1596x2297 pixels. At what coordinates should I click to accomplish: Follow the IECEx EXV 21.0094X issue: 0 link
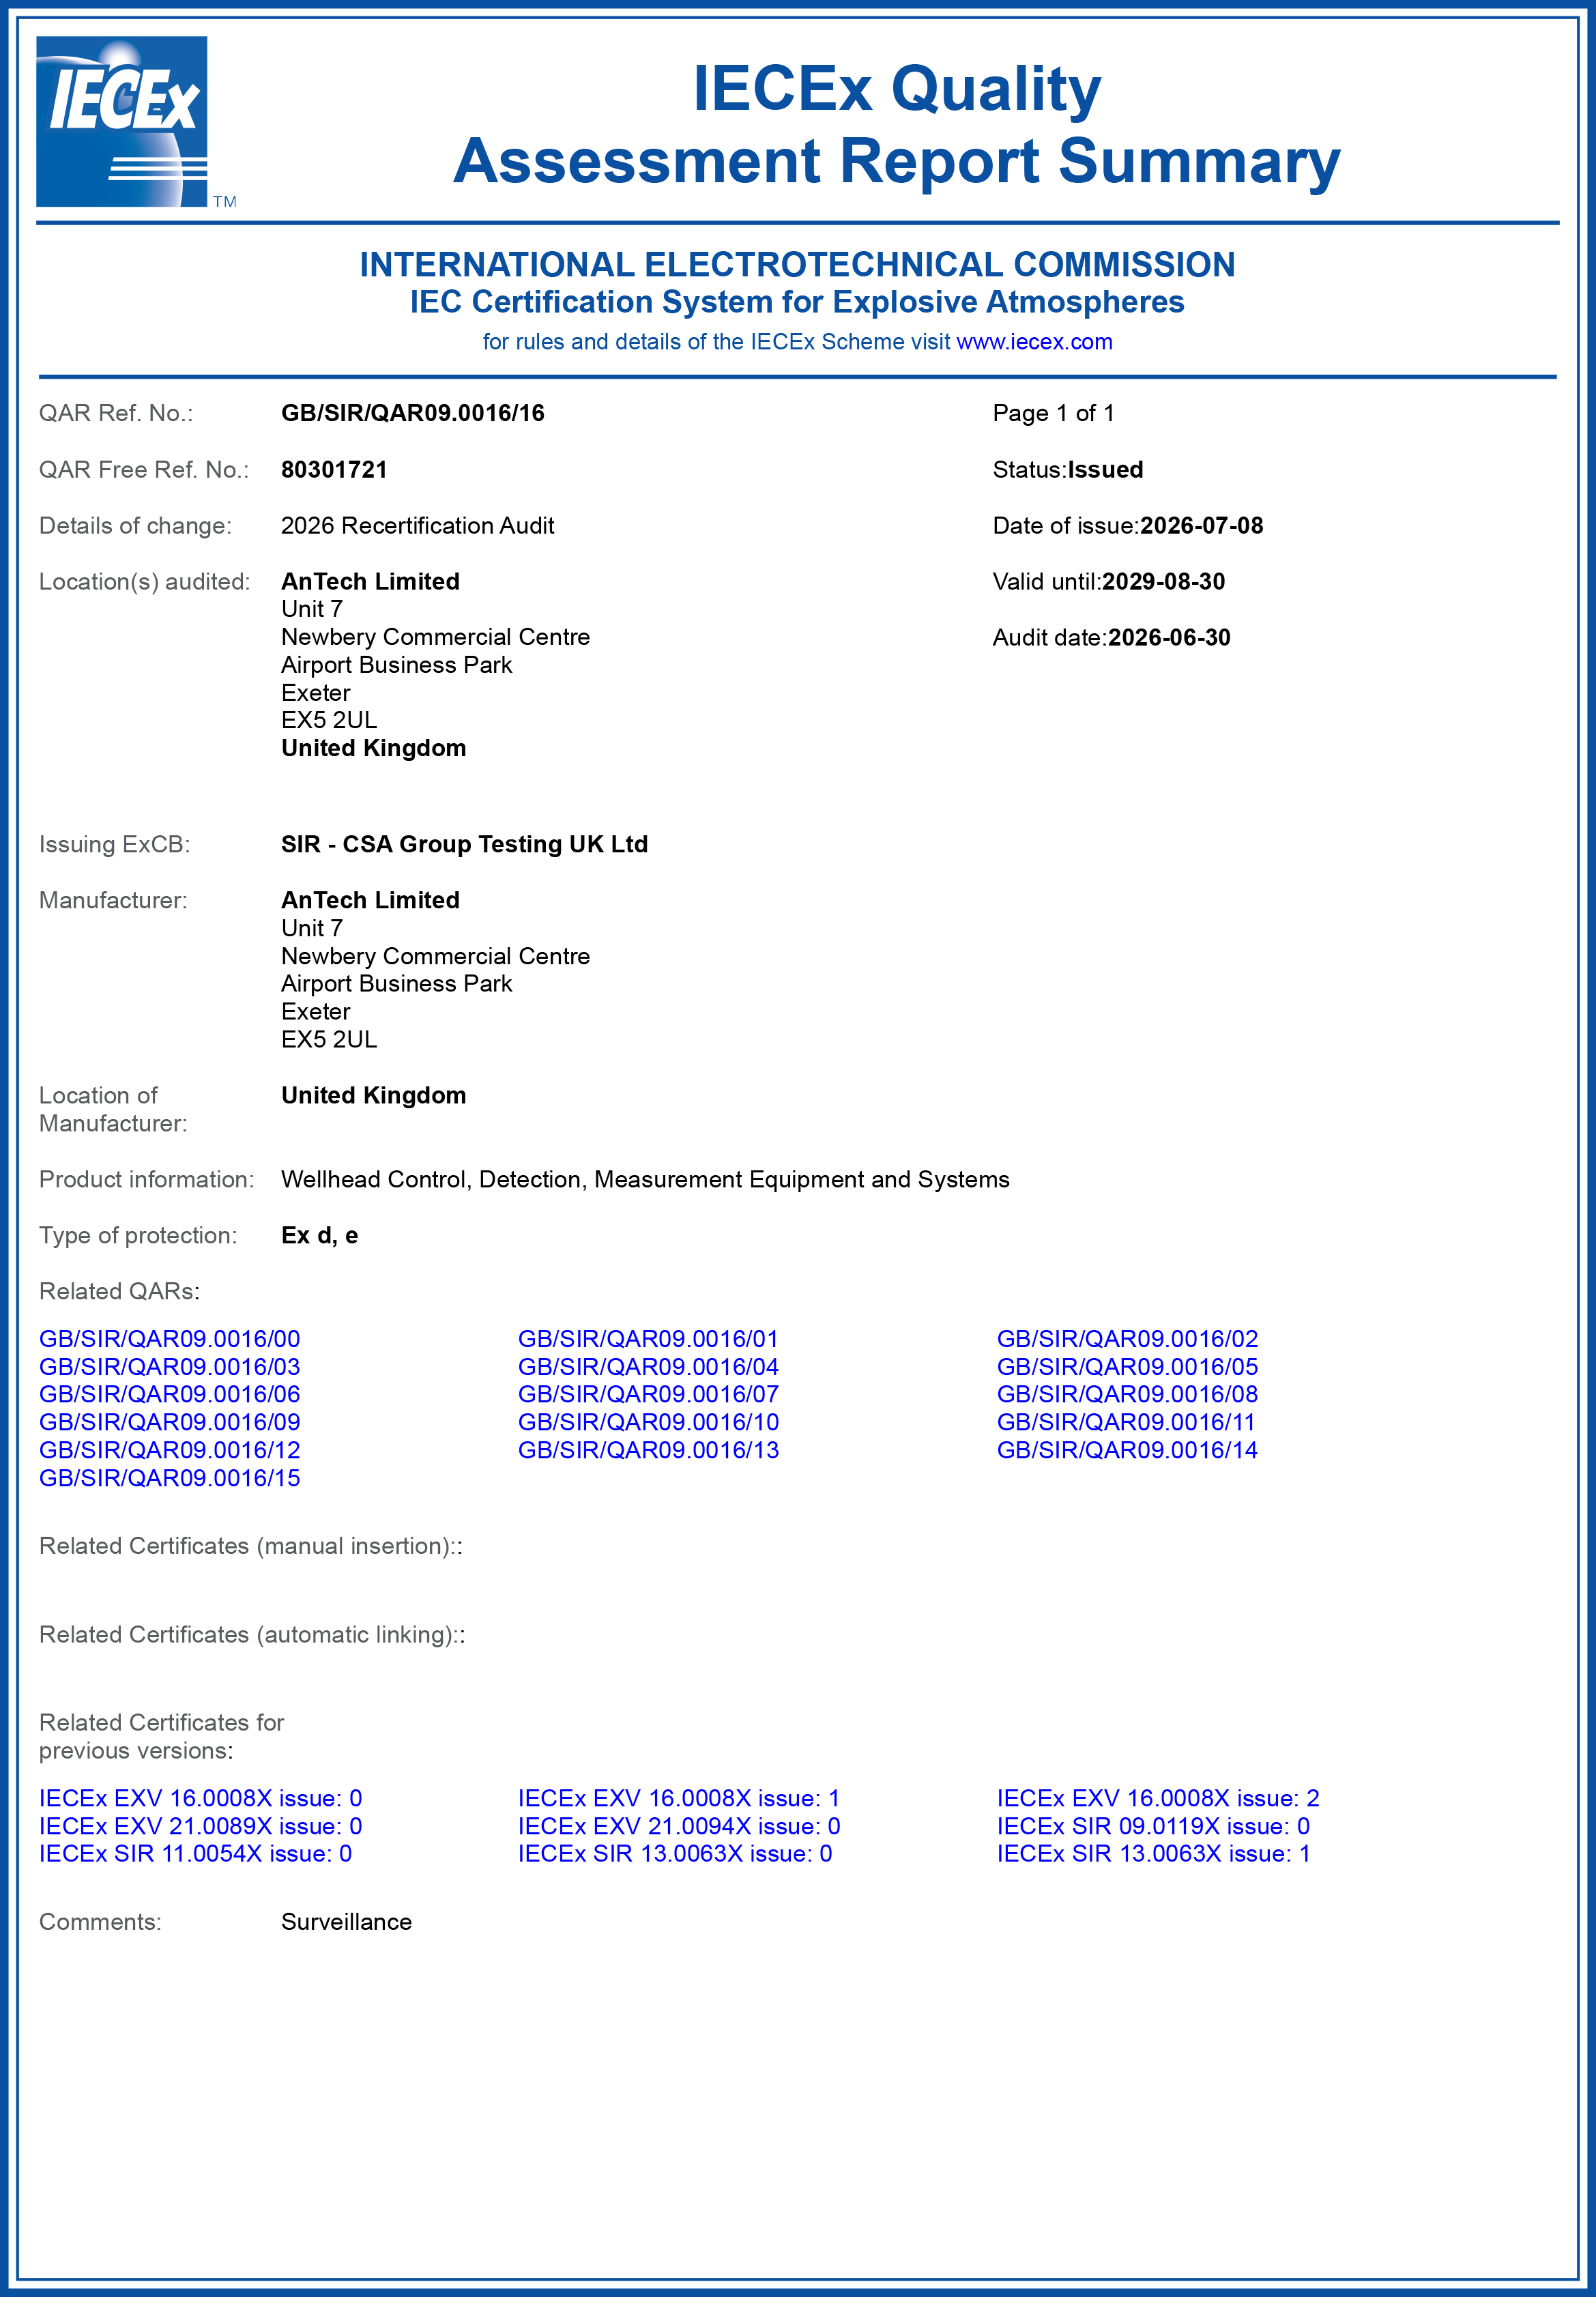point(679,1826)
